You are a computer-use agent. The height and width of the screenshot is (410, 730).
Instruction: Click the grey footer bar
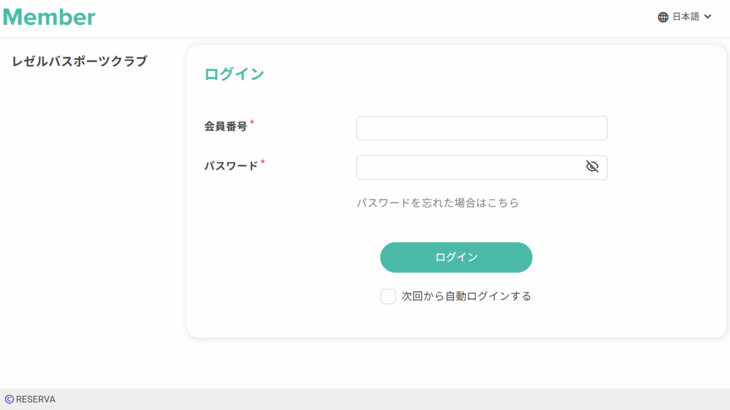(x=365, y=399)
